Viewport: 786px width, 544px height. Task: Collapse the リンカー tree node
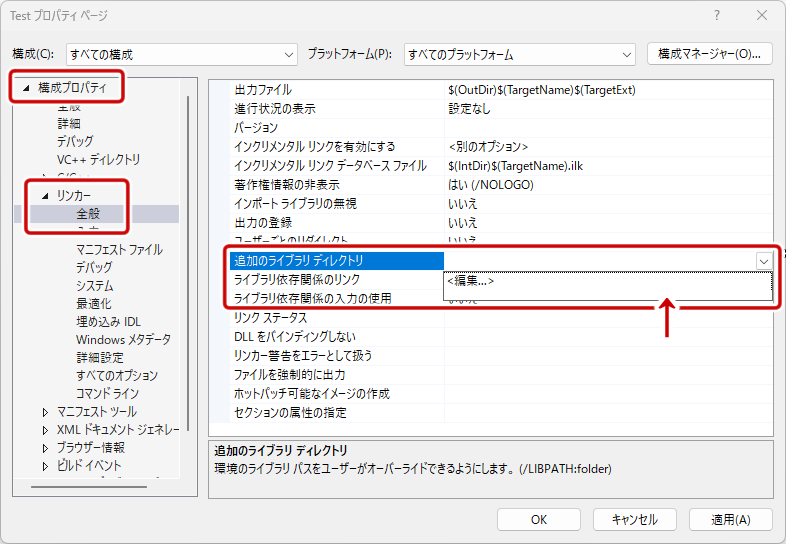46,196
